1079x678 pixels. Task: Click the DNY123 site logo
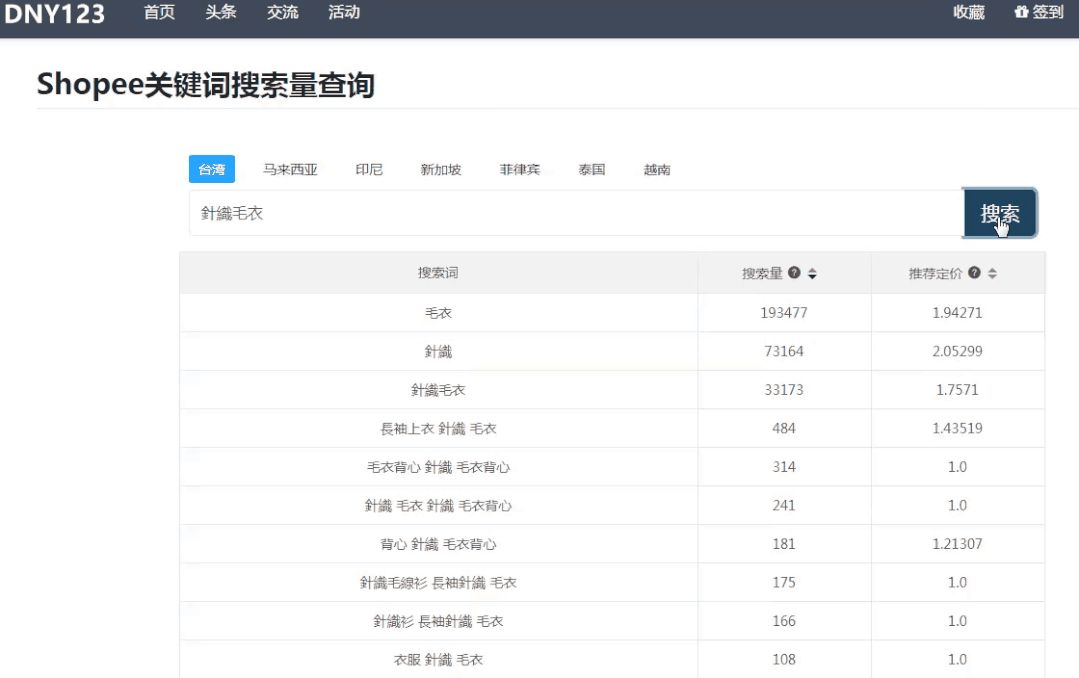pos(54,13)
